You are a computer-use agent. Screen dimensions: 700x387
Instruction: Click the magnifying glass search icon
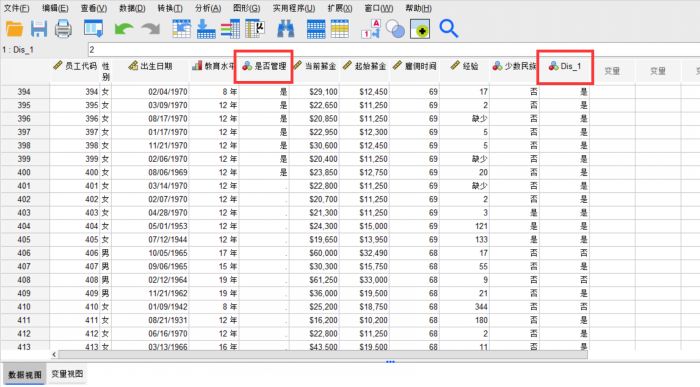tap(448, 29)
